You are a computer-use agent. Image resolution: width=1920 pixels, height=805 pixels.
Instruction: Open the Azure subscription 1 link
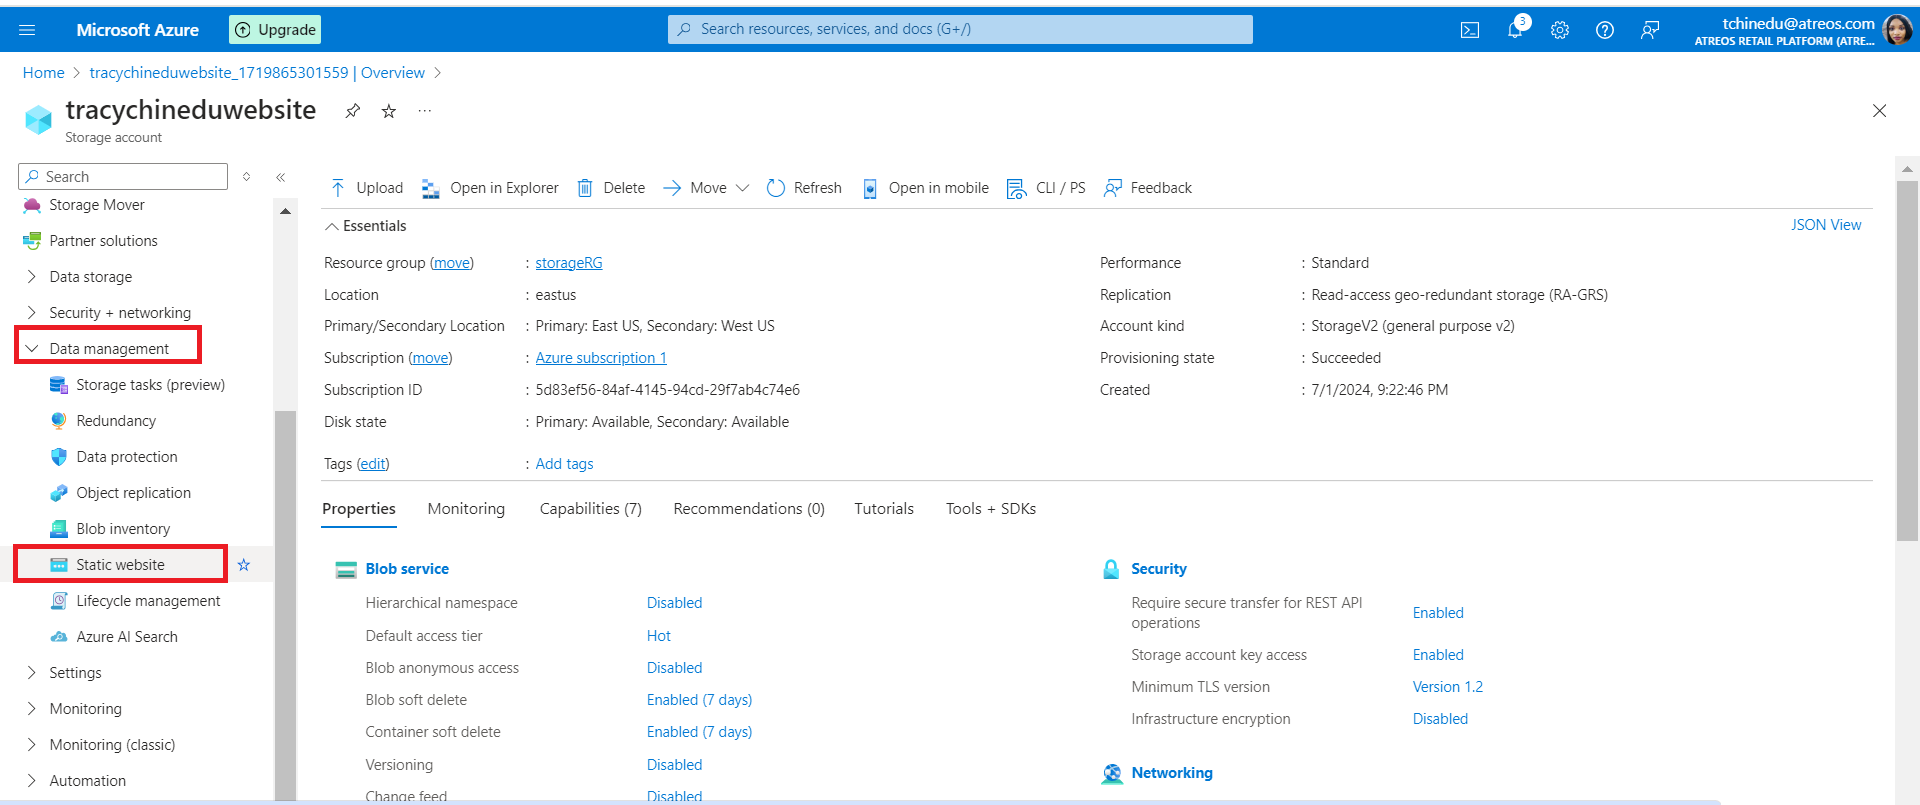[601, 358]
